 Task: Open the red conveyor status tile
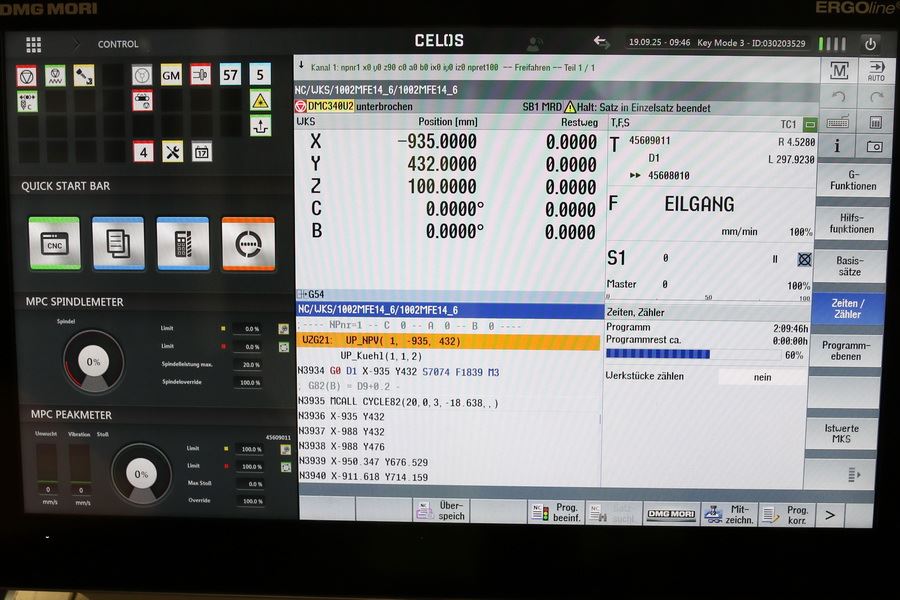142,100
